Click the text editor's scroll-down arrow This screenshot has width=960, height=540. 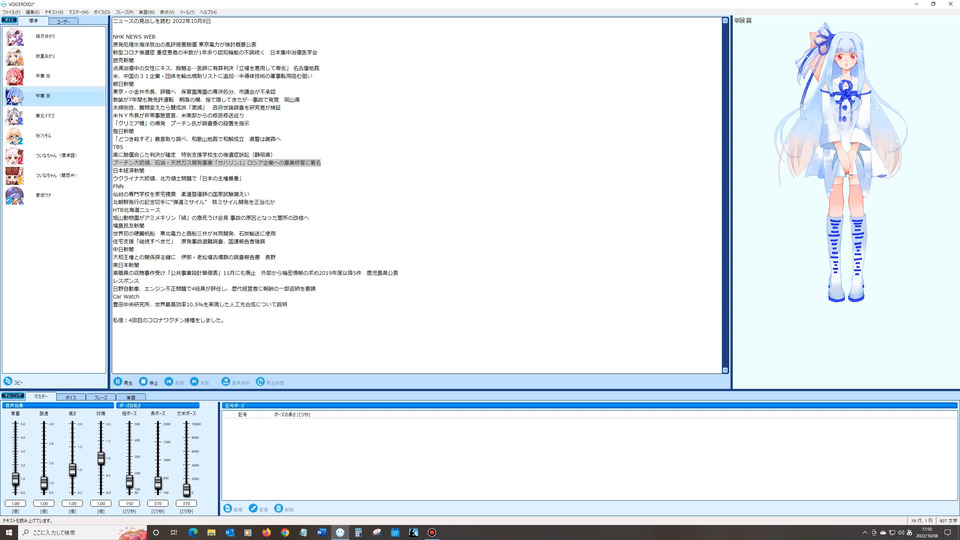(x=725, y=370)
